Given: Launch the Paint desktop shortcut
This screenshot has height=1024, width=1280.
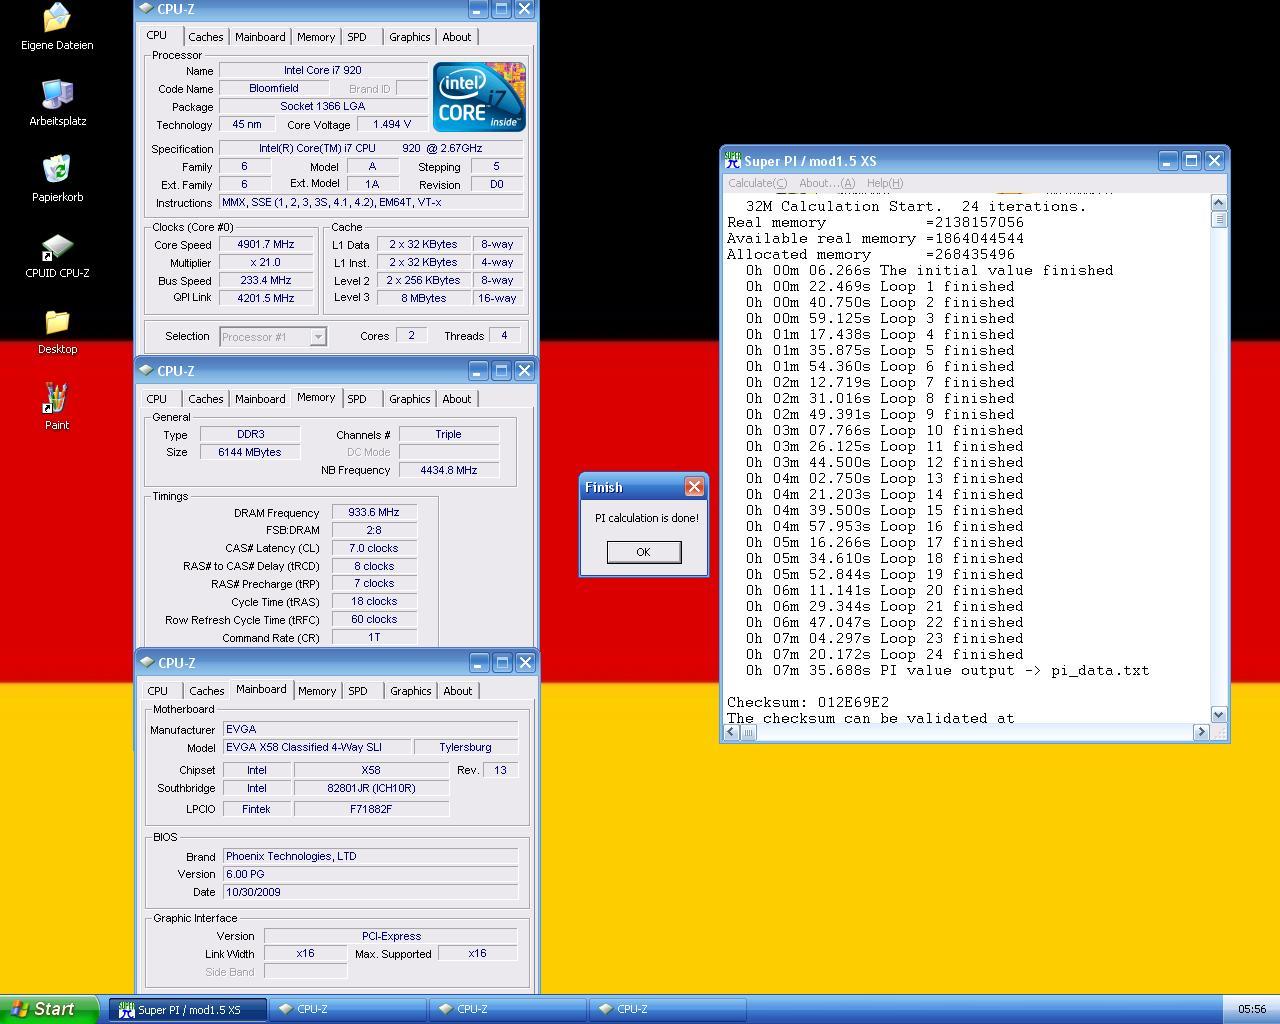Looking at the screenshot, I should pos(57,407).
